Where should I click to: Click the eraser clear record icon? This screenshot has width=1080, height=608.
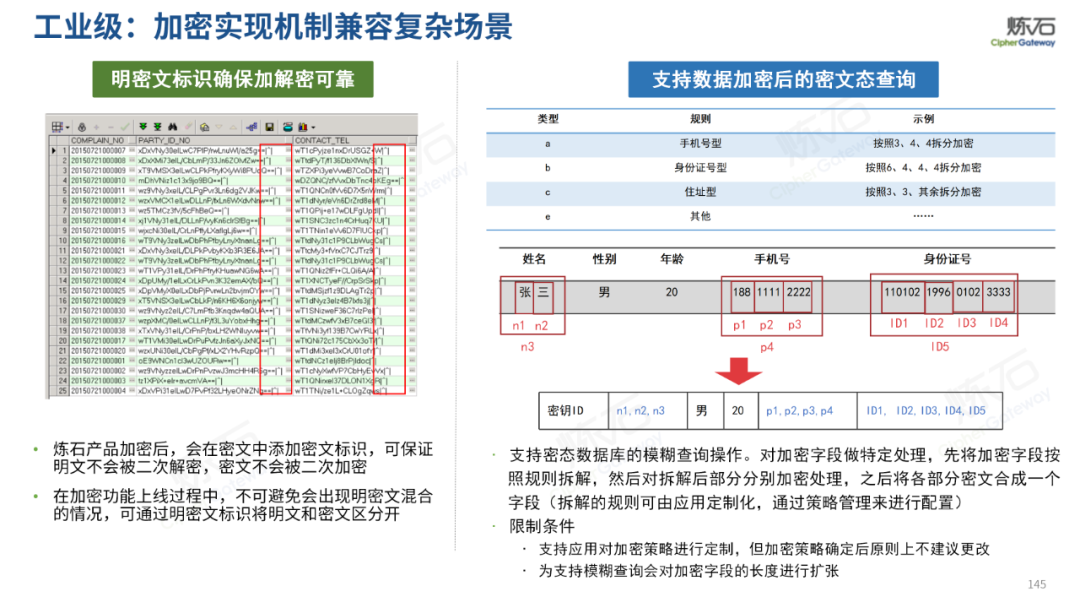click(187, 127)
